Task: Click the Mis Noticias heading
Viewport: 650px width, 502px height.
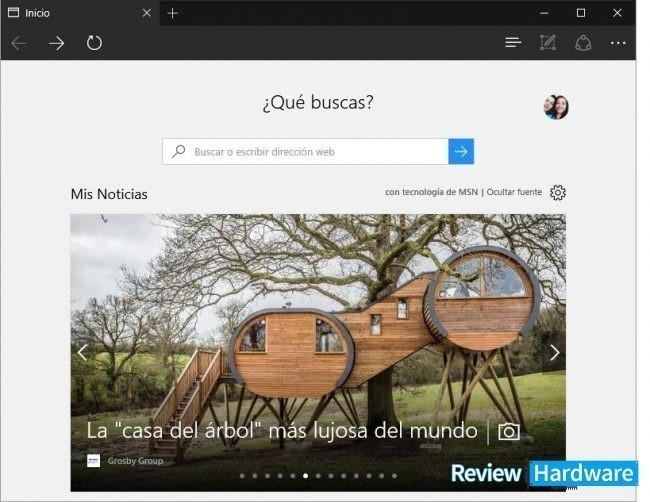Action: [109, 194]
